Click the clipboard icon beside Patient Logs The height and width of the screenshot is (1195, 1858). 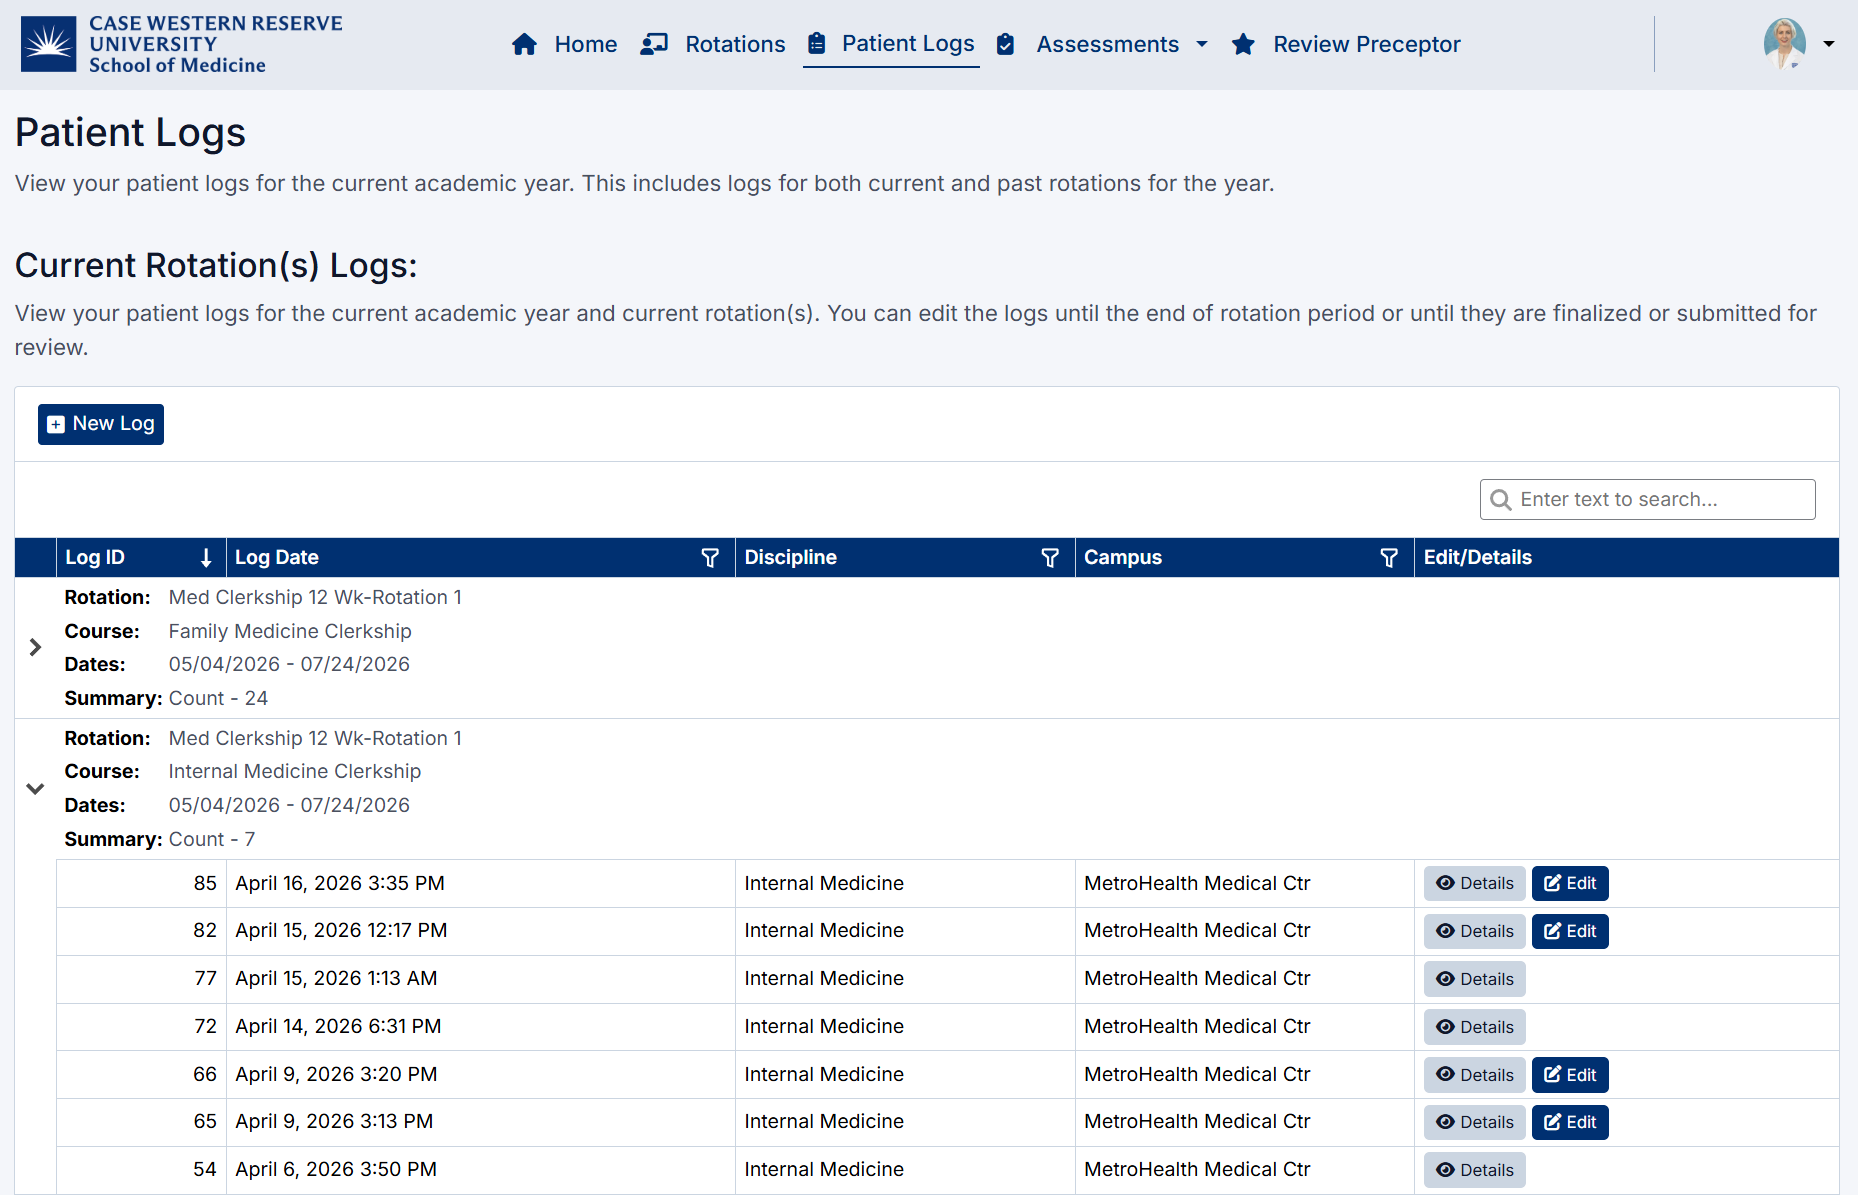tap(817, 44)
